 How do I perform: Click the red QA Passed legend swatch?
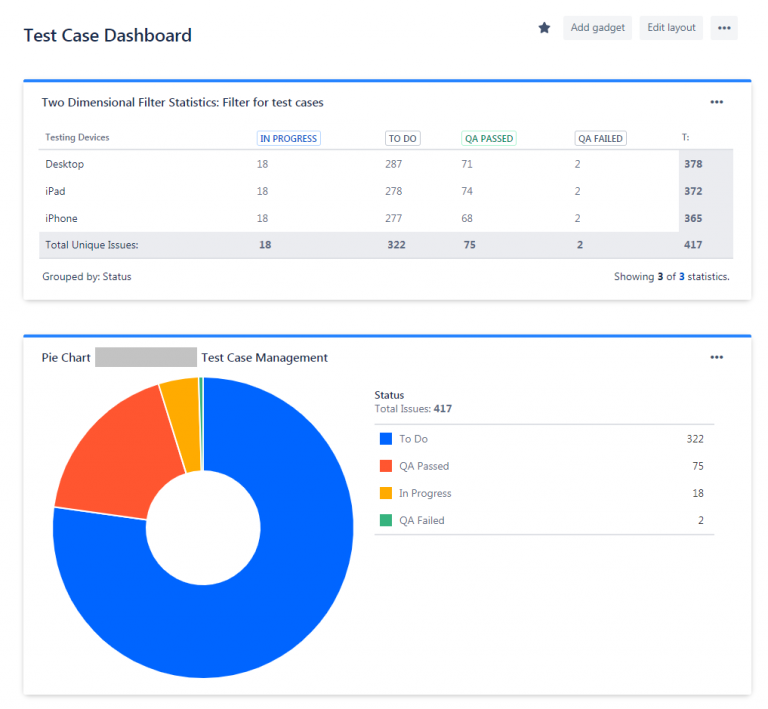tap(386, 466)
